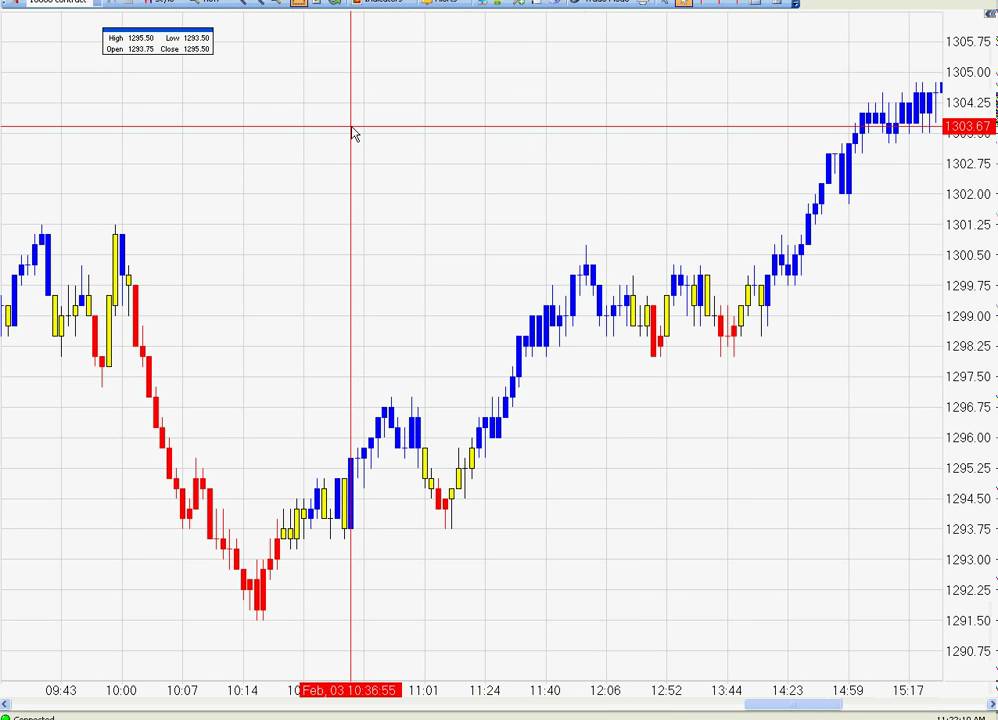The image size is (998, 720).
Task: Click the 10:07 time axis label
Action: [182, 691]
